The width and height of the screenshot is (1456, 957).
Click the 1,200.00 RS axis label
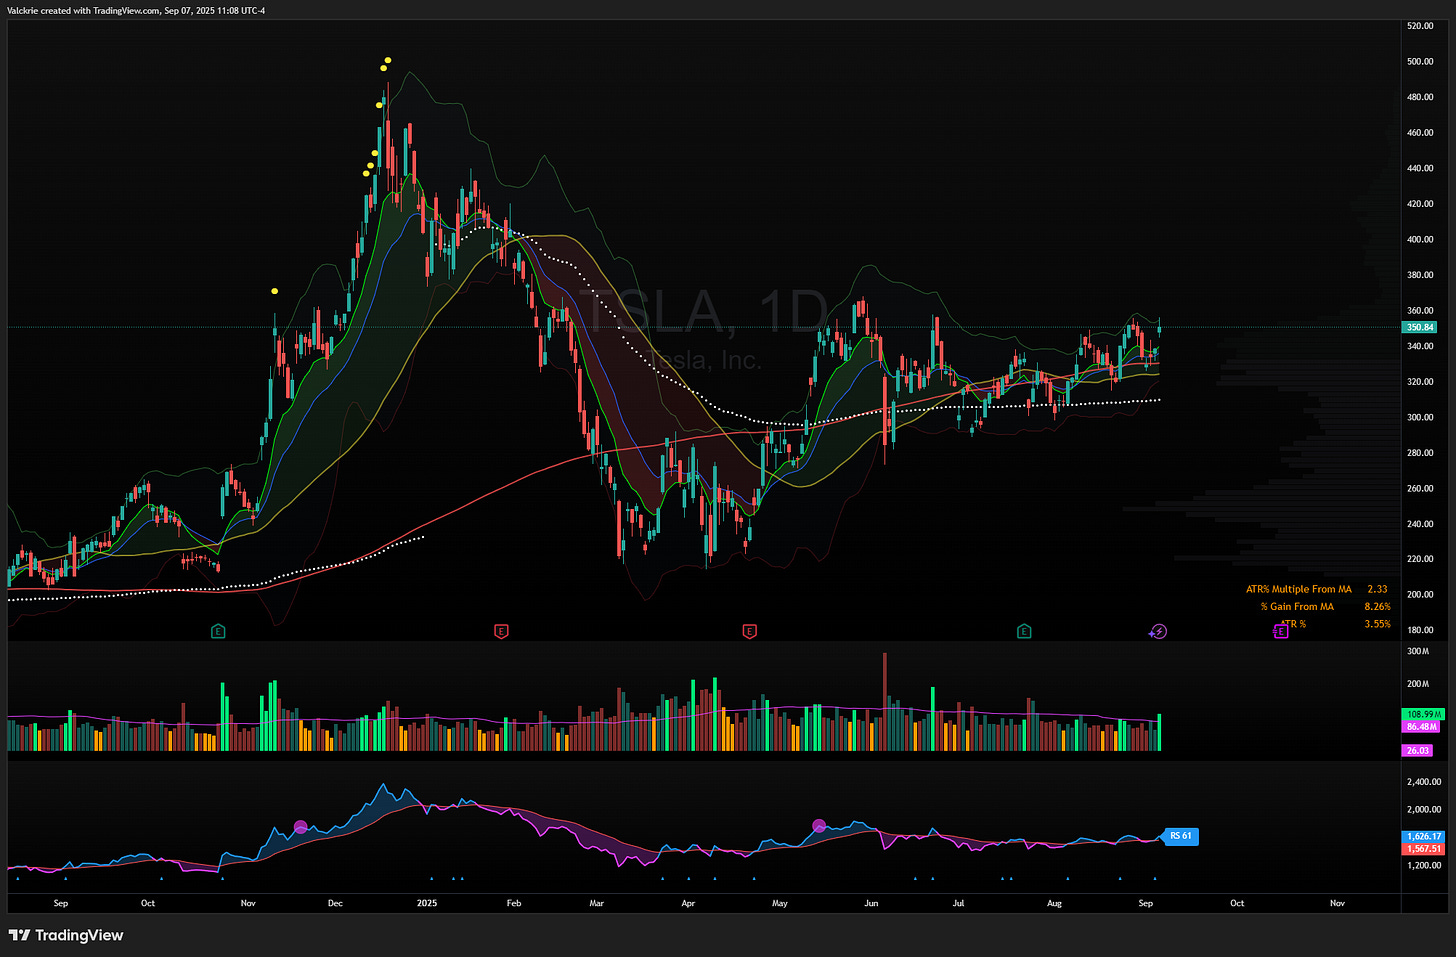[x=1424, y=865]
